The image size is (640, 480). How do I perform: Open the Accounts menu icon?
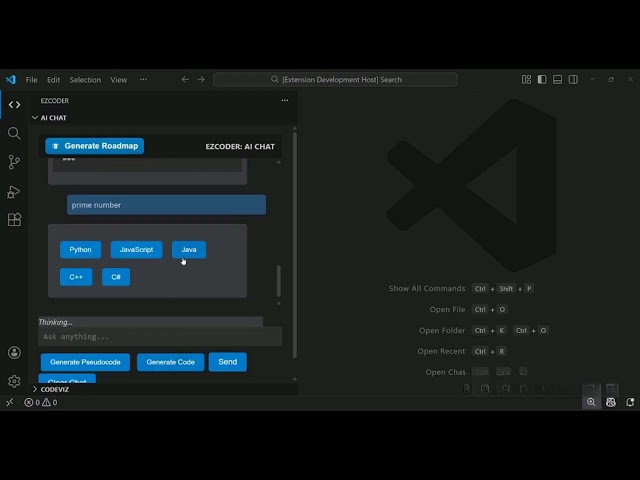[x=14, y=353]
